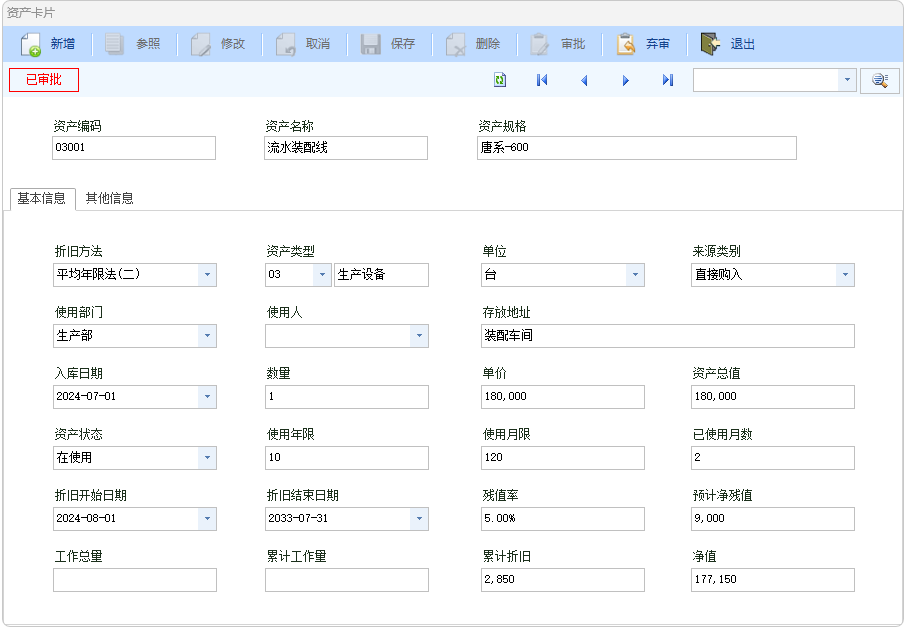Click the empty 累计工作量 field
The image size is (906, 629).
tap(347, 580)
